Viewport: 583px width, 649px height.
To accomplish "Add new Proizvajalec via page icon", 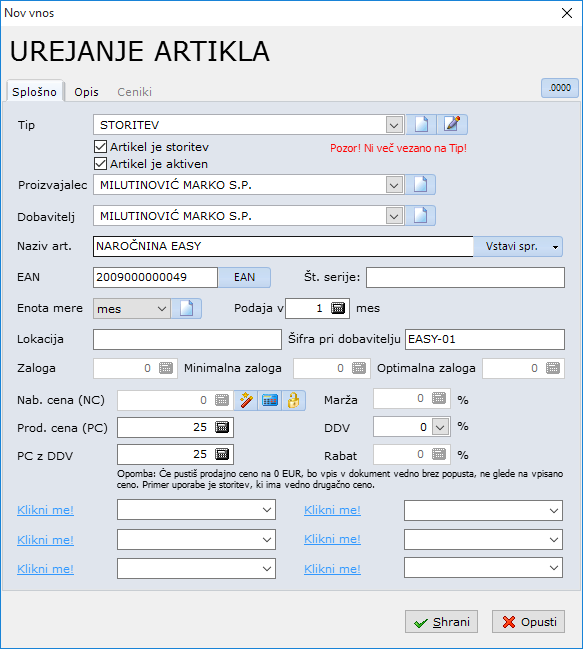I will click(420, 185).
